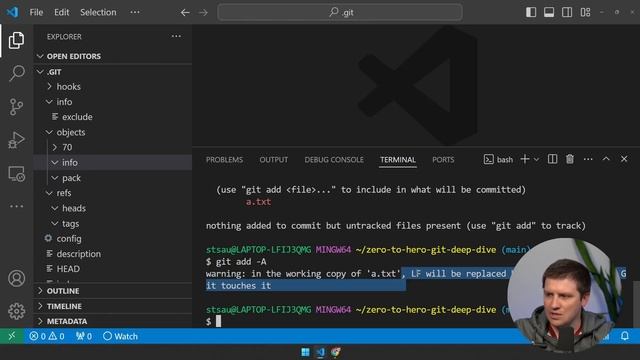Screen dimensions: 640x360
Task: Open the Run and Debug view
Action: click(x=16, y=140)
